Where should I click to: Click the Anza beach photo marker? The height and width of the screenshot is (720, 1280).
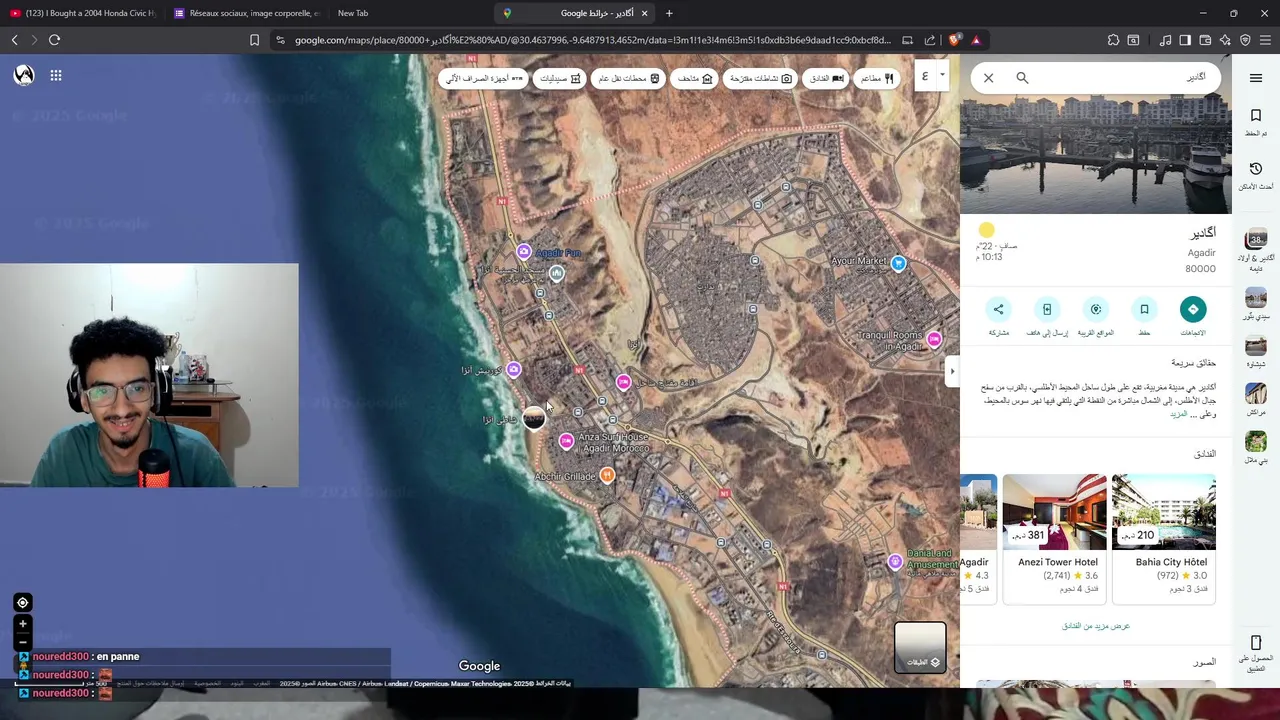point(534,418)
